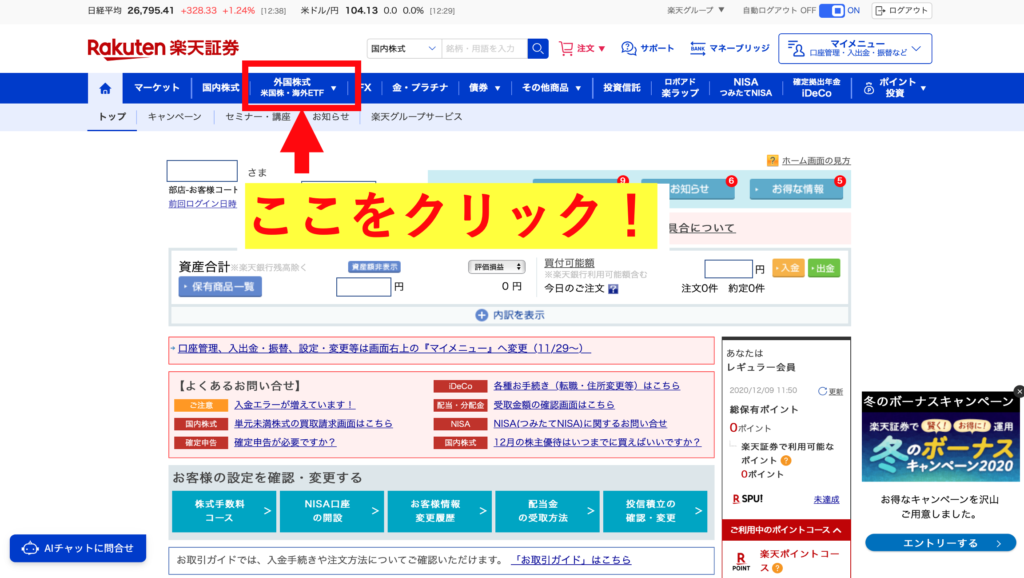Click the SPU 未達成 link

(x=826, y=500)
